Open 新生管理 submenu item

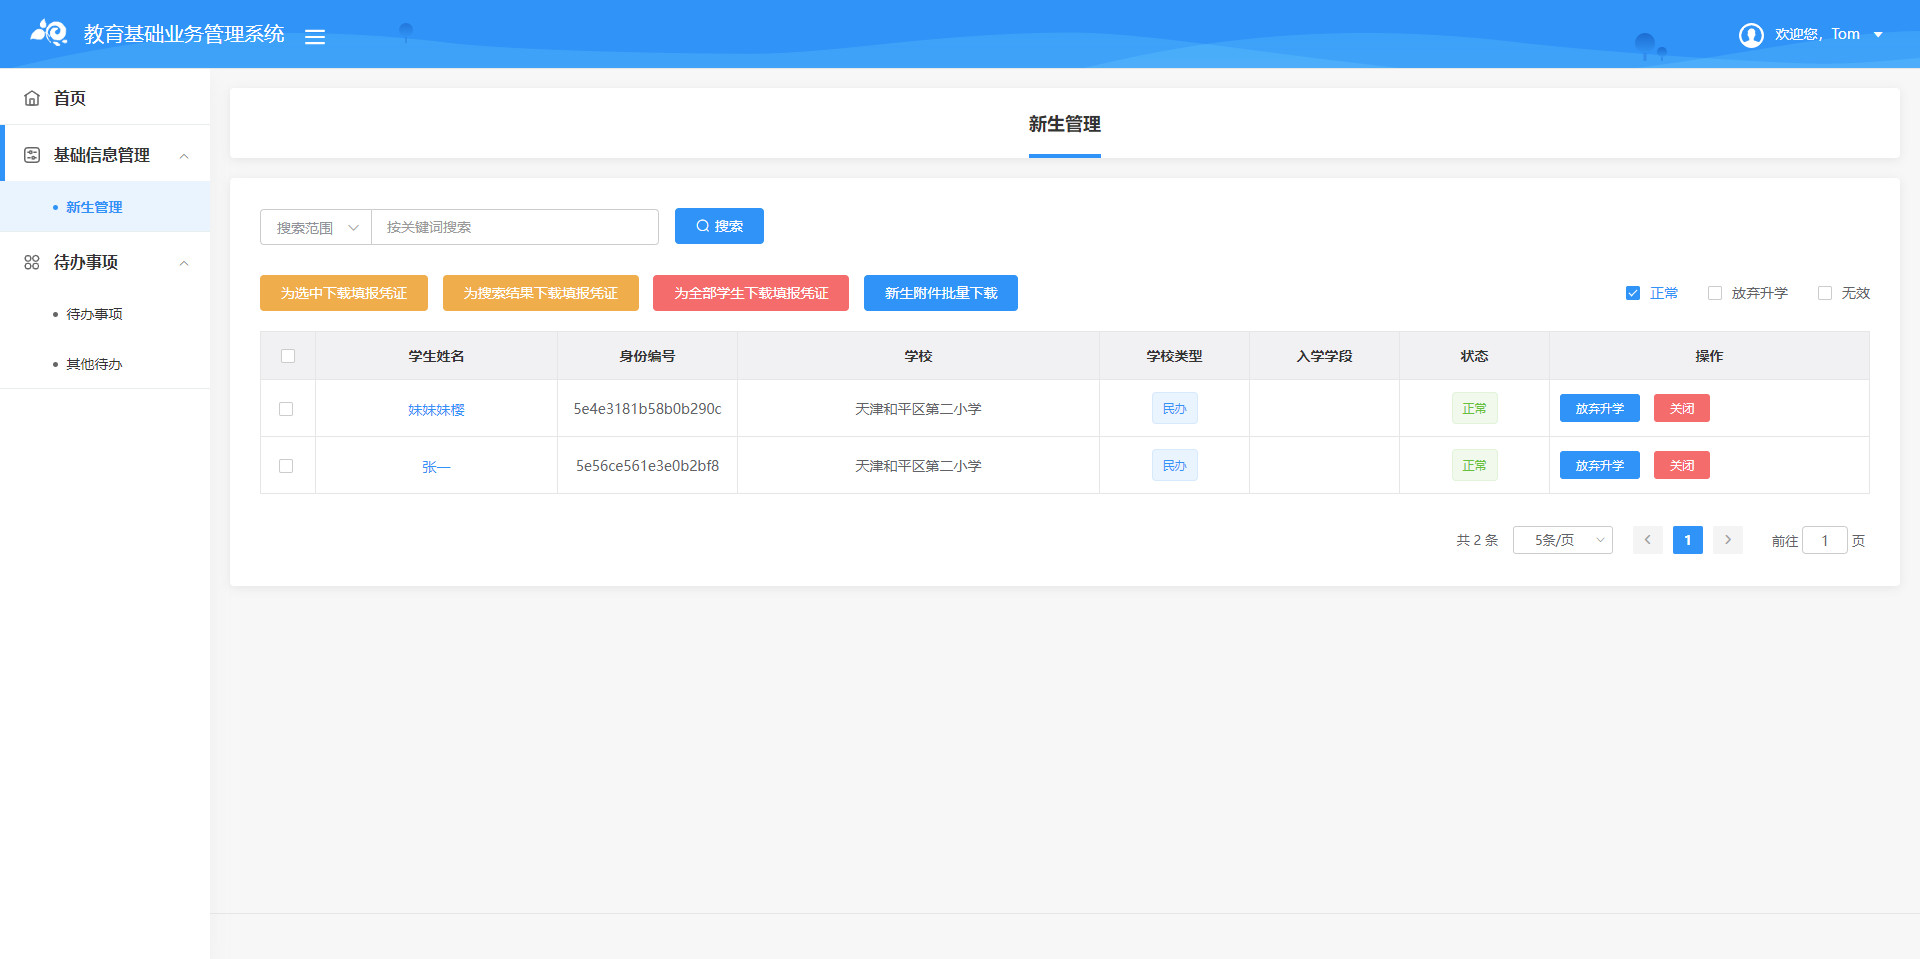(105, 207)
